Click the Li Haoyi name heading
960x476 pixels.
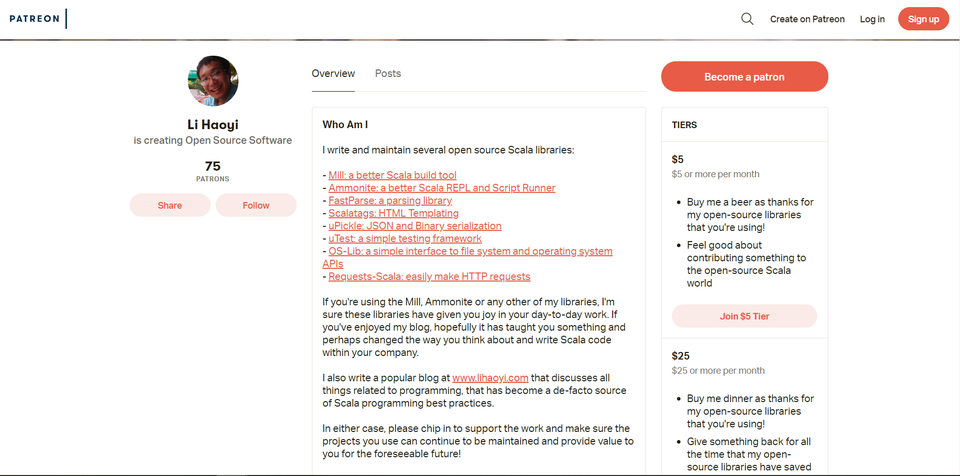pos(212,125)
